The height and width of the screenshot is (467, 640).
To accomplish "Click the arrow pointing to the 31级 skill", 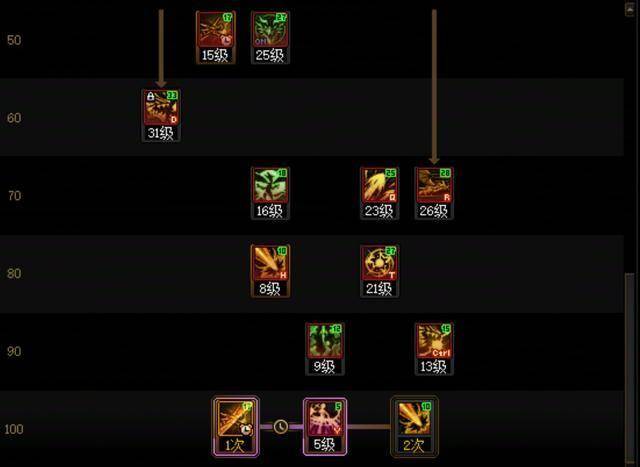I will tap(161, 48).
